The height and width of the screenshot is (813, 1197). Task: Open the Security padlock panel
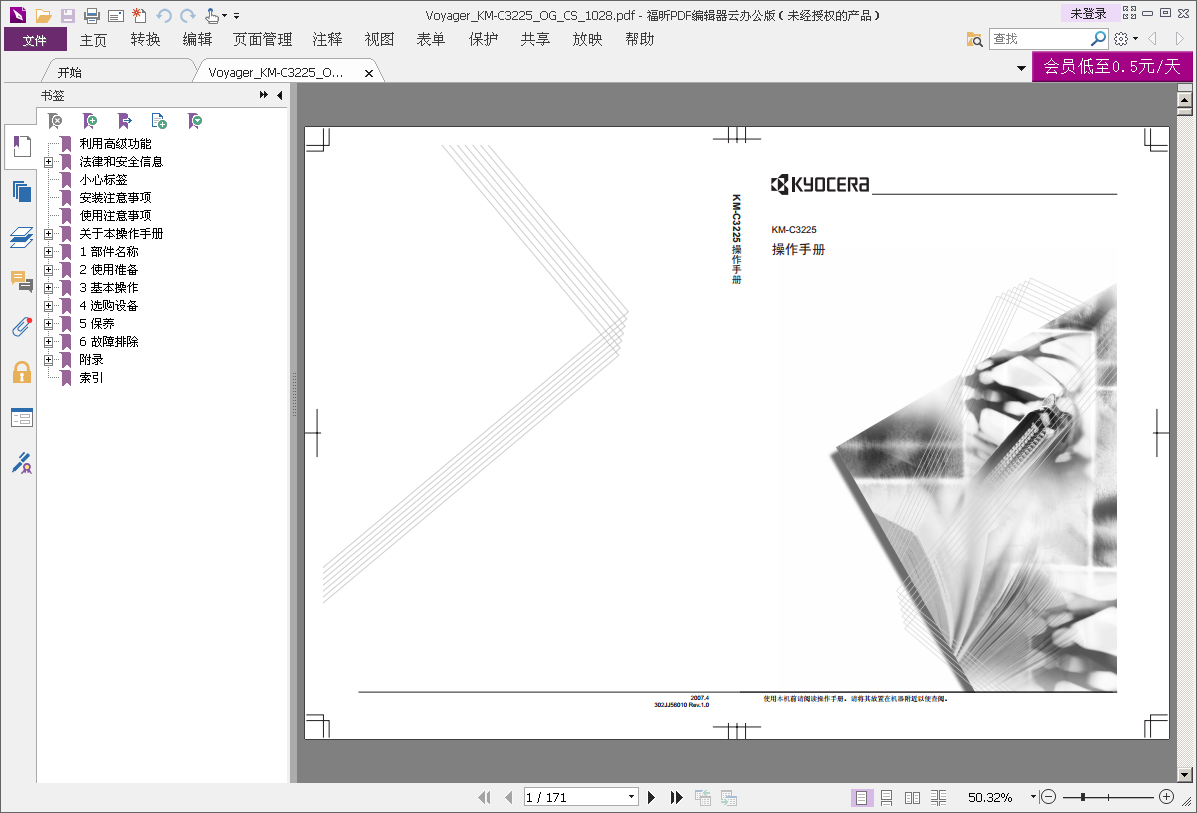(21, 373)
